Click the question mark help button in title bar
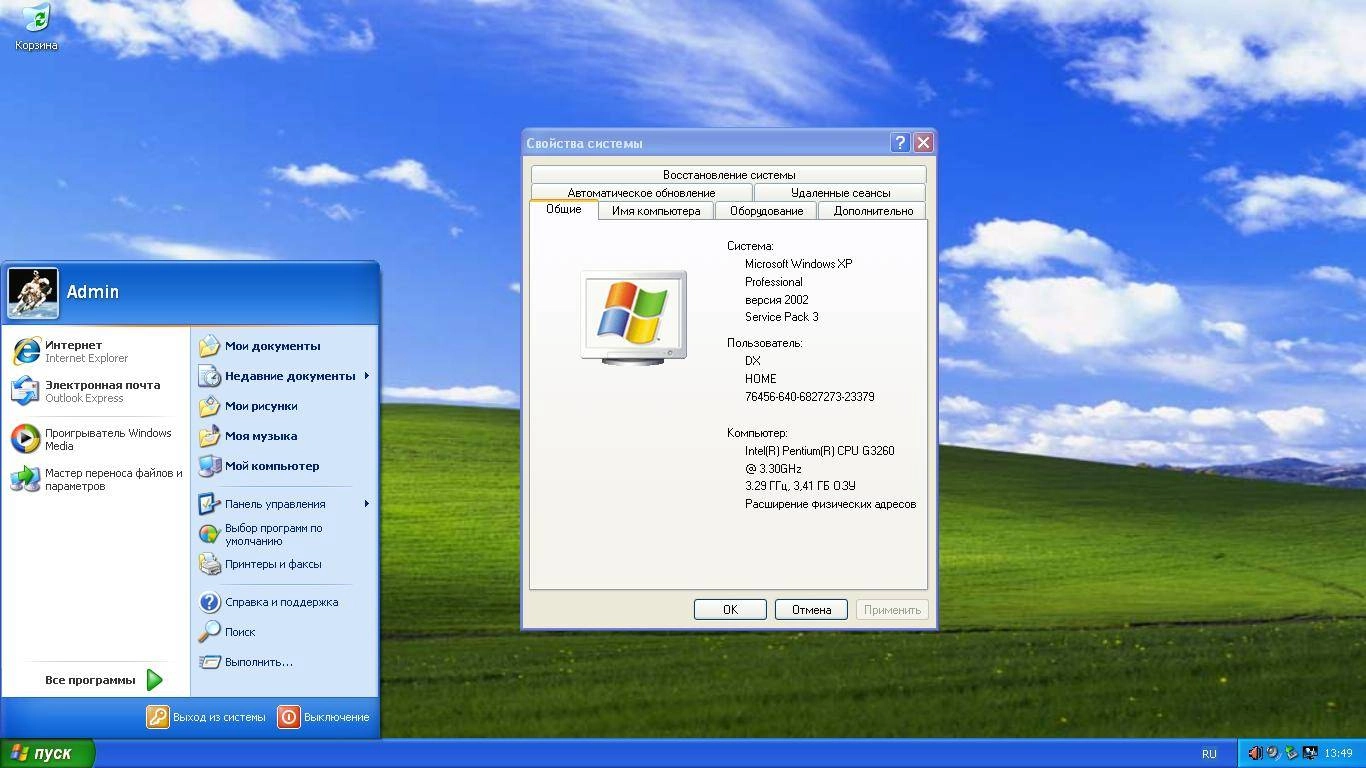This screenshot has height=768, width=1366. pos(900,143)
